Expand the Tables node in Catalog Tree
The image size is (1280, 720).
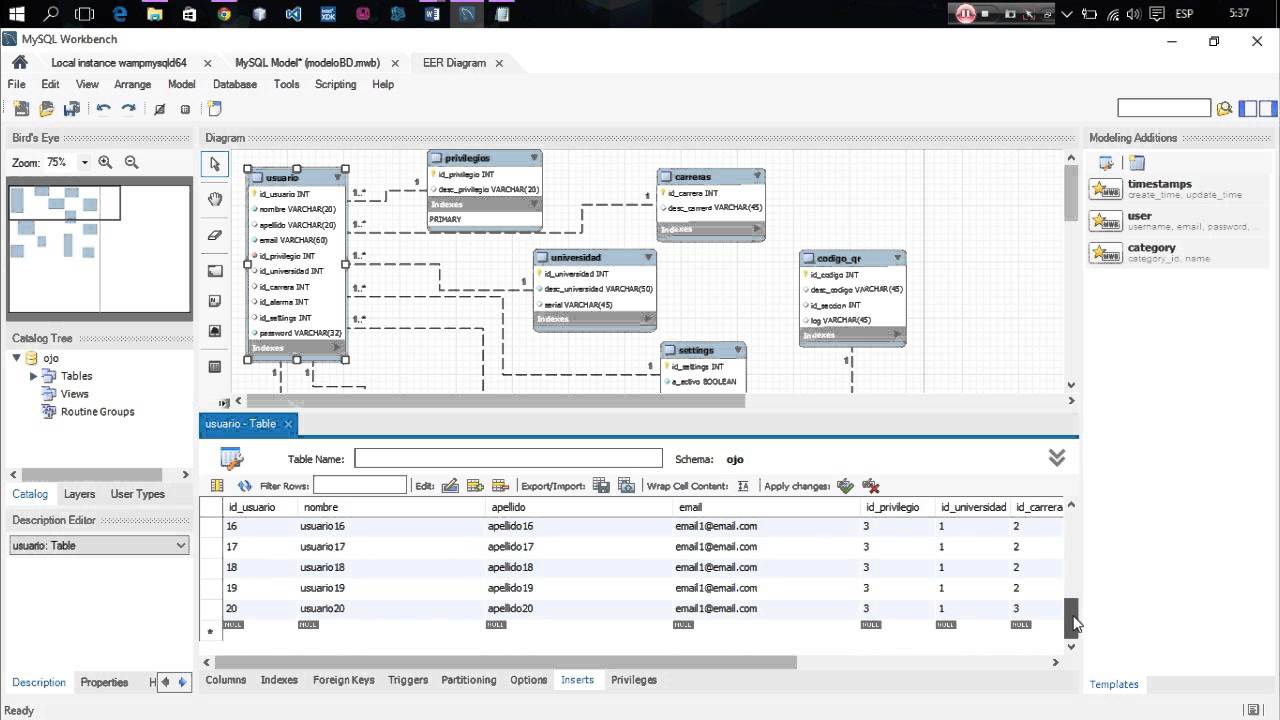[33, 376]
